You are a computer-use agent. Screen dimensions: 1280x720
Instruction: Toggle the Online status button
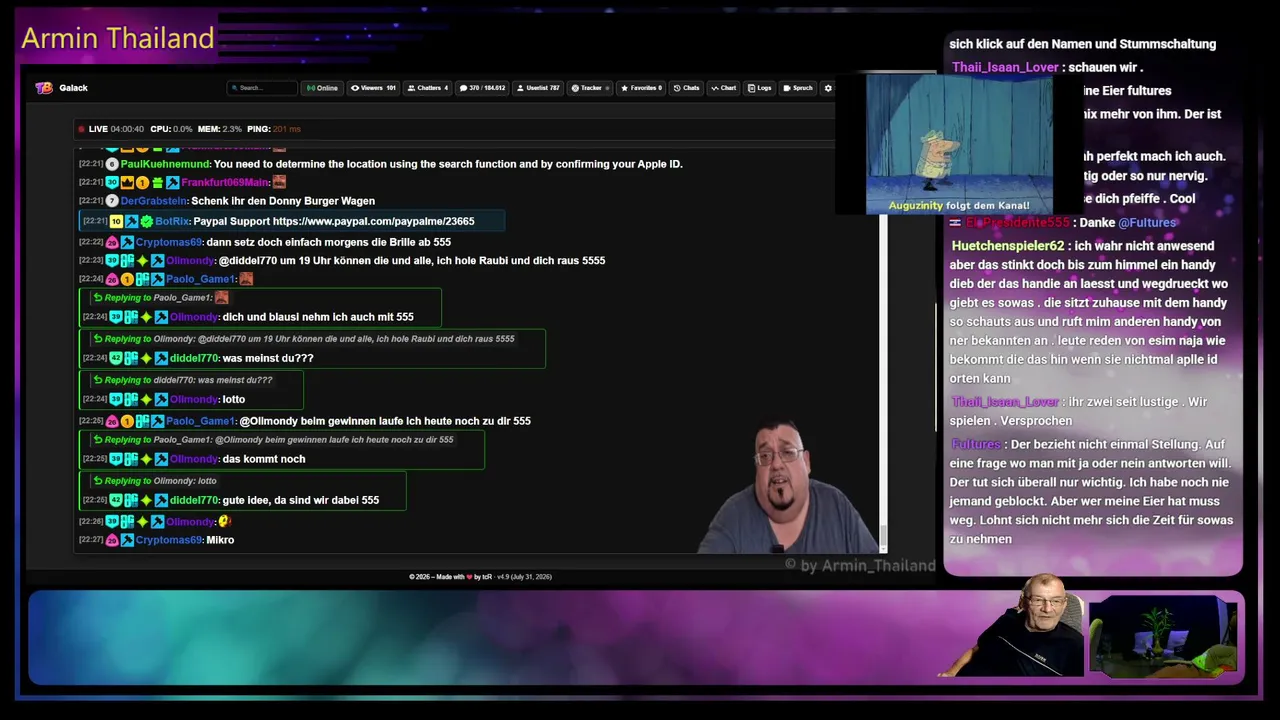322,88
